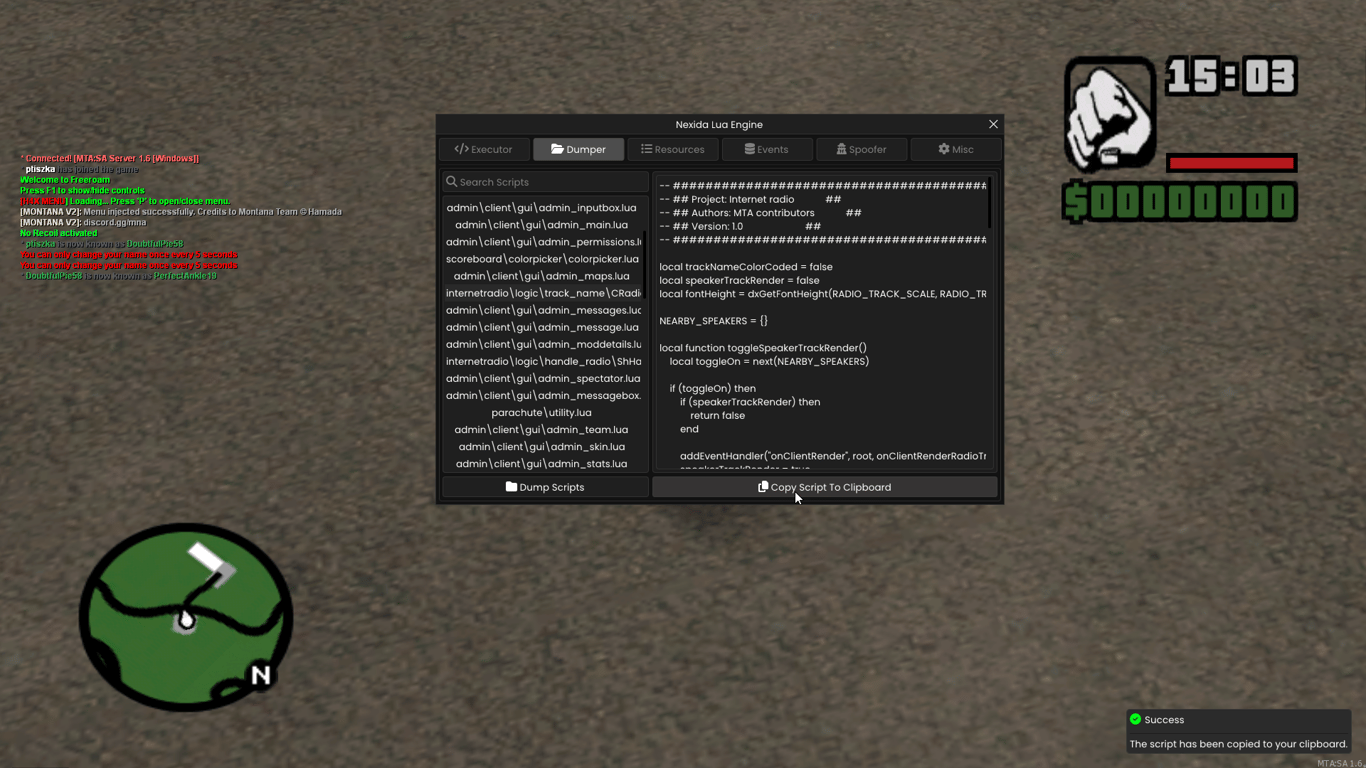Click the circular radar minimap
This screenshot has width=1366, height=768.
point(186,617)
